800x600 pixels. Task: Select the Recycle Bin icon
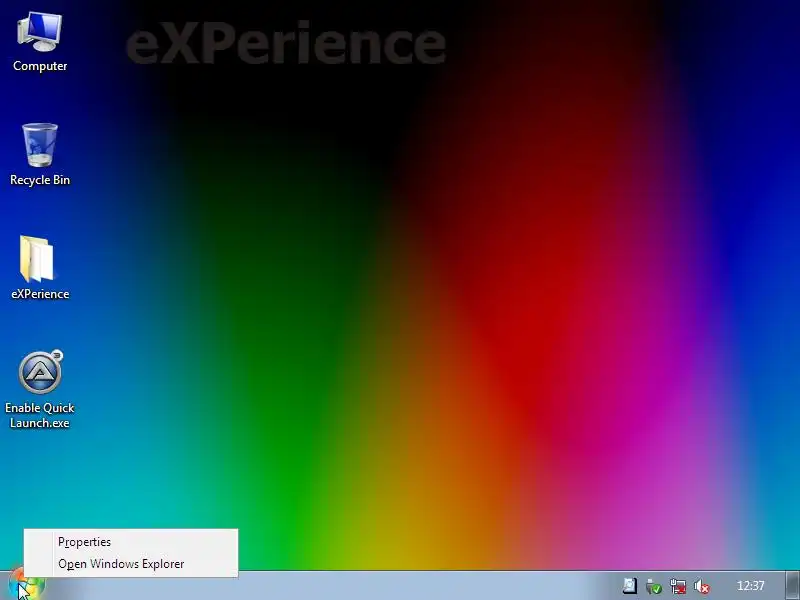(x=40, y=155)
